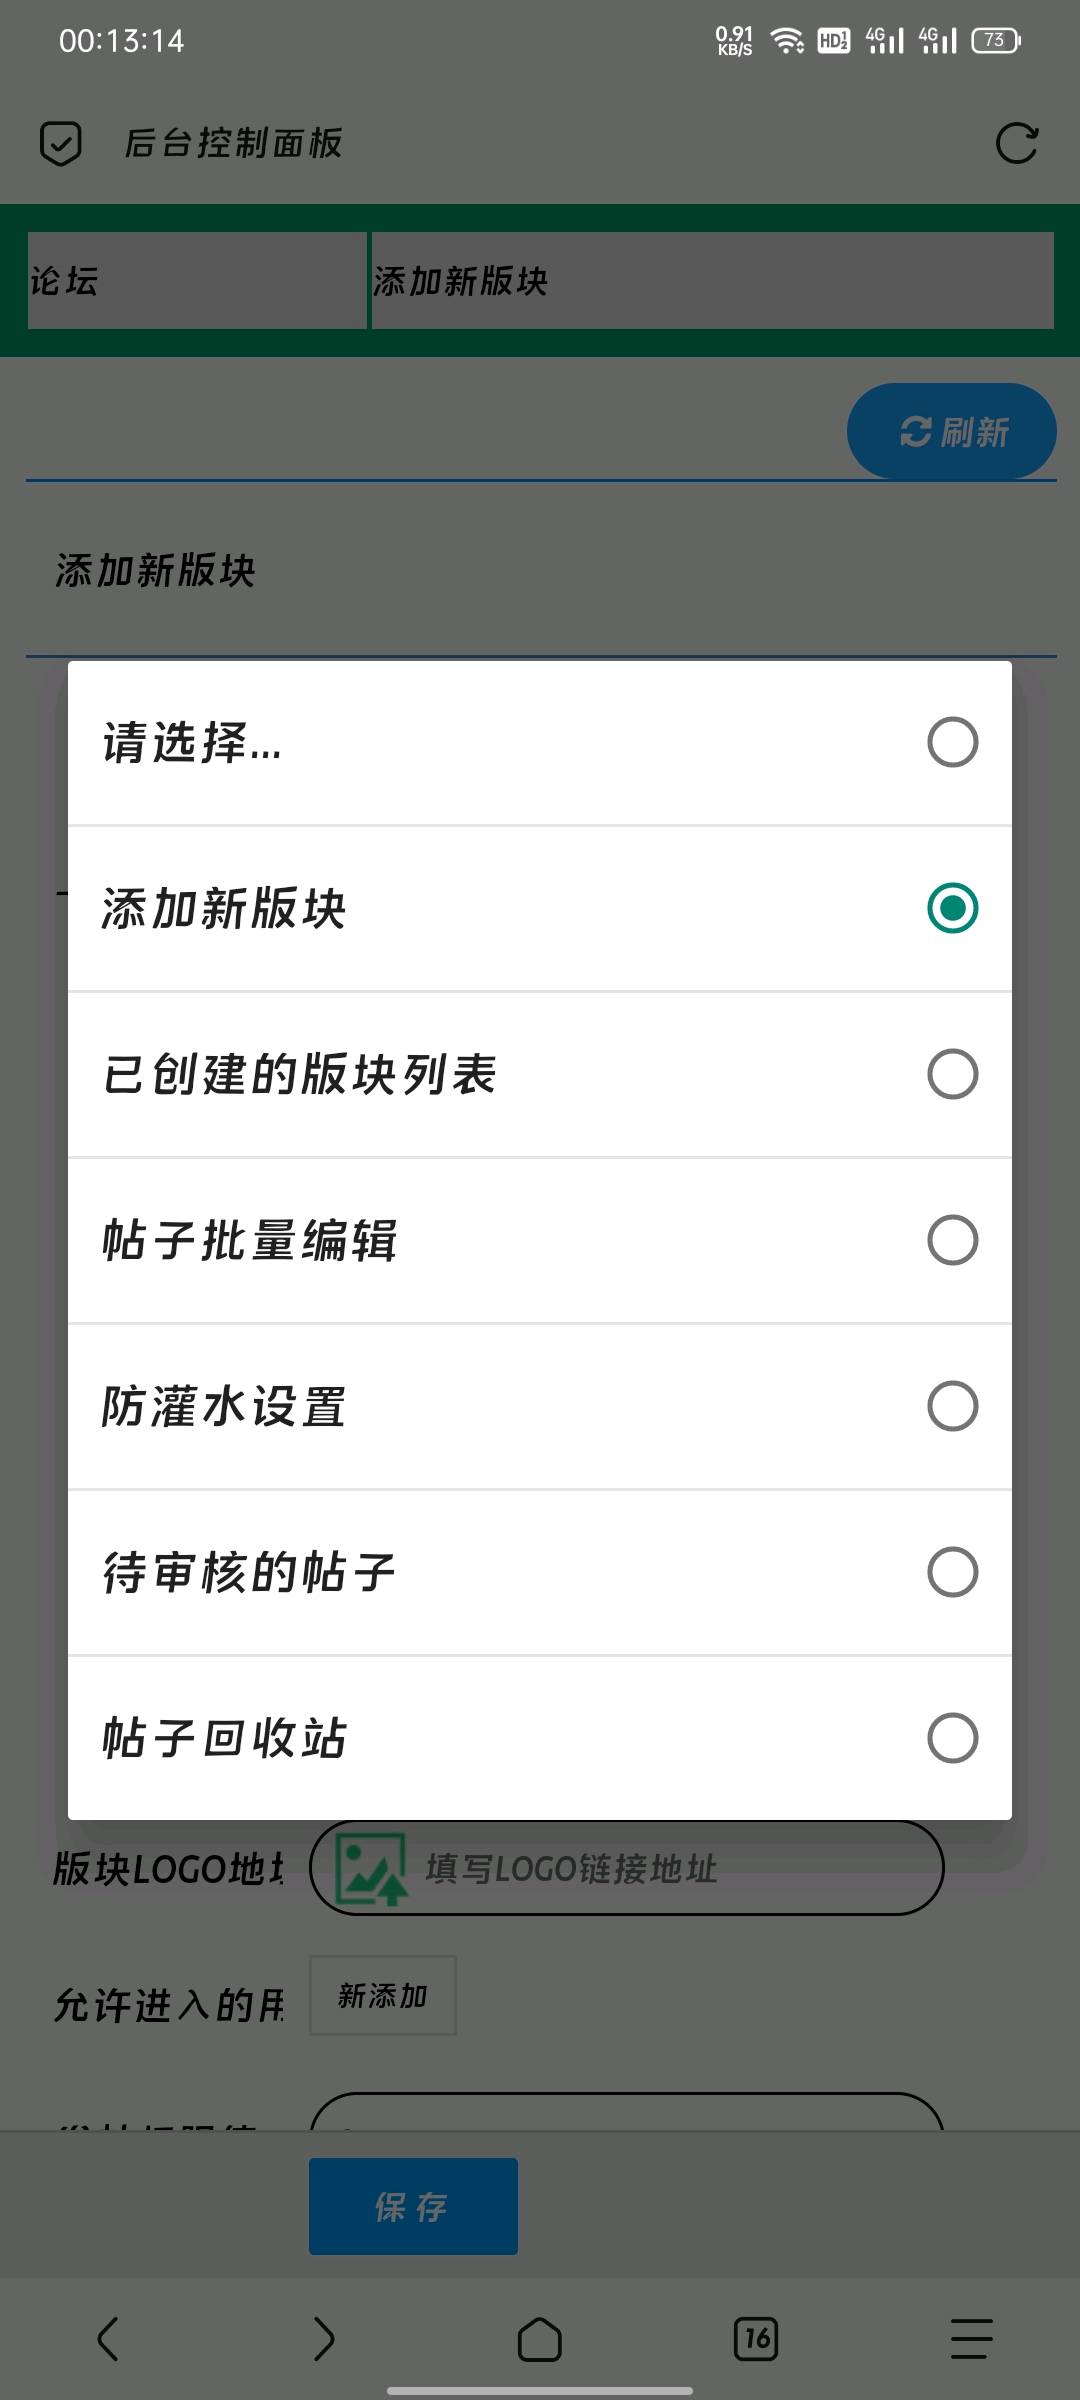
Task: Select the 请选择... radio option
Action: point(540,743)
